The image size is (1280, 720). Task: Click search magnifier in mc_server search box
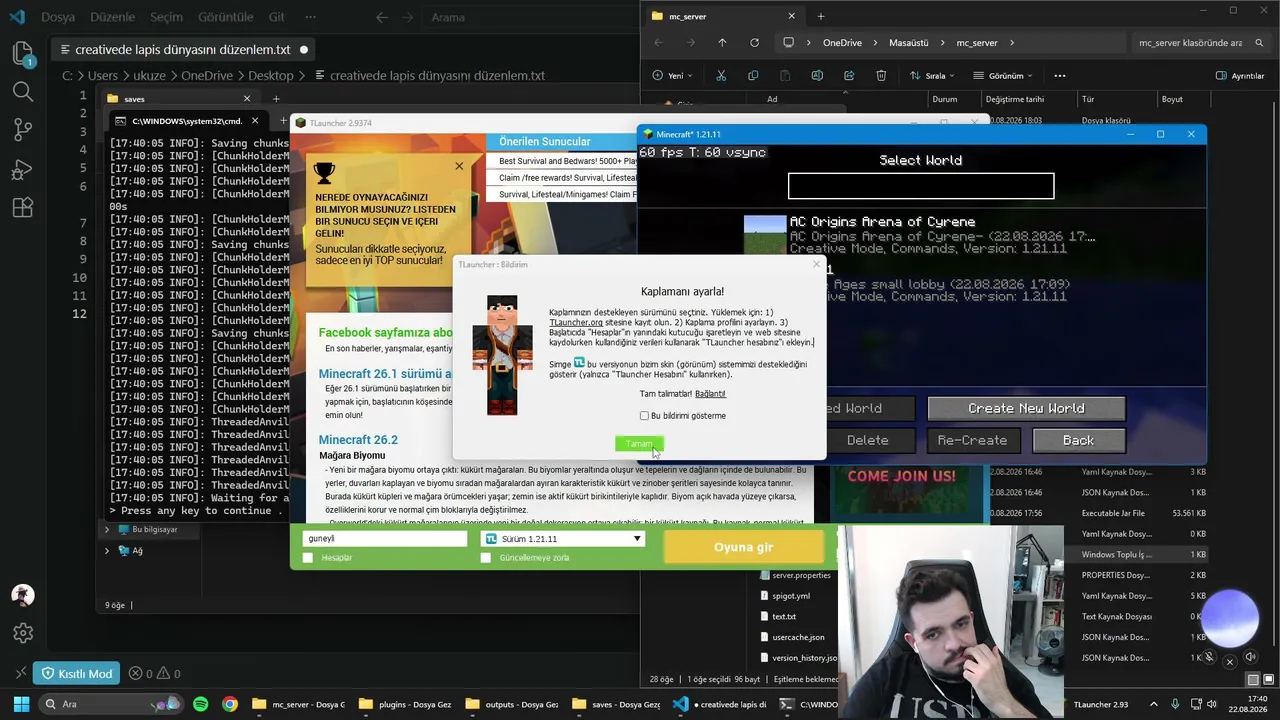[1261, 43]
